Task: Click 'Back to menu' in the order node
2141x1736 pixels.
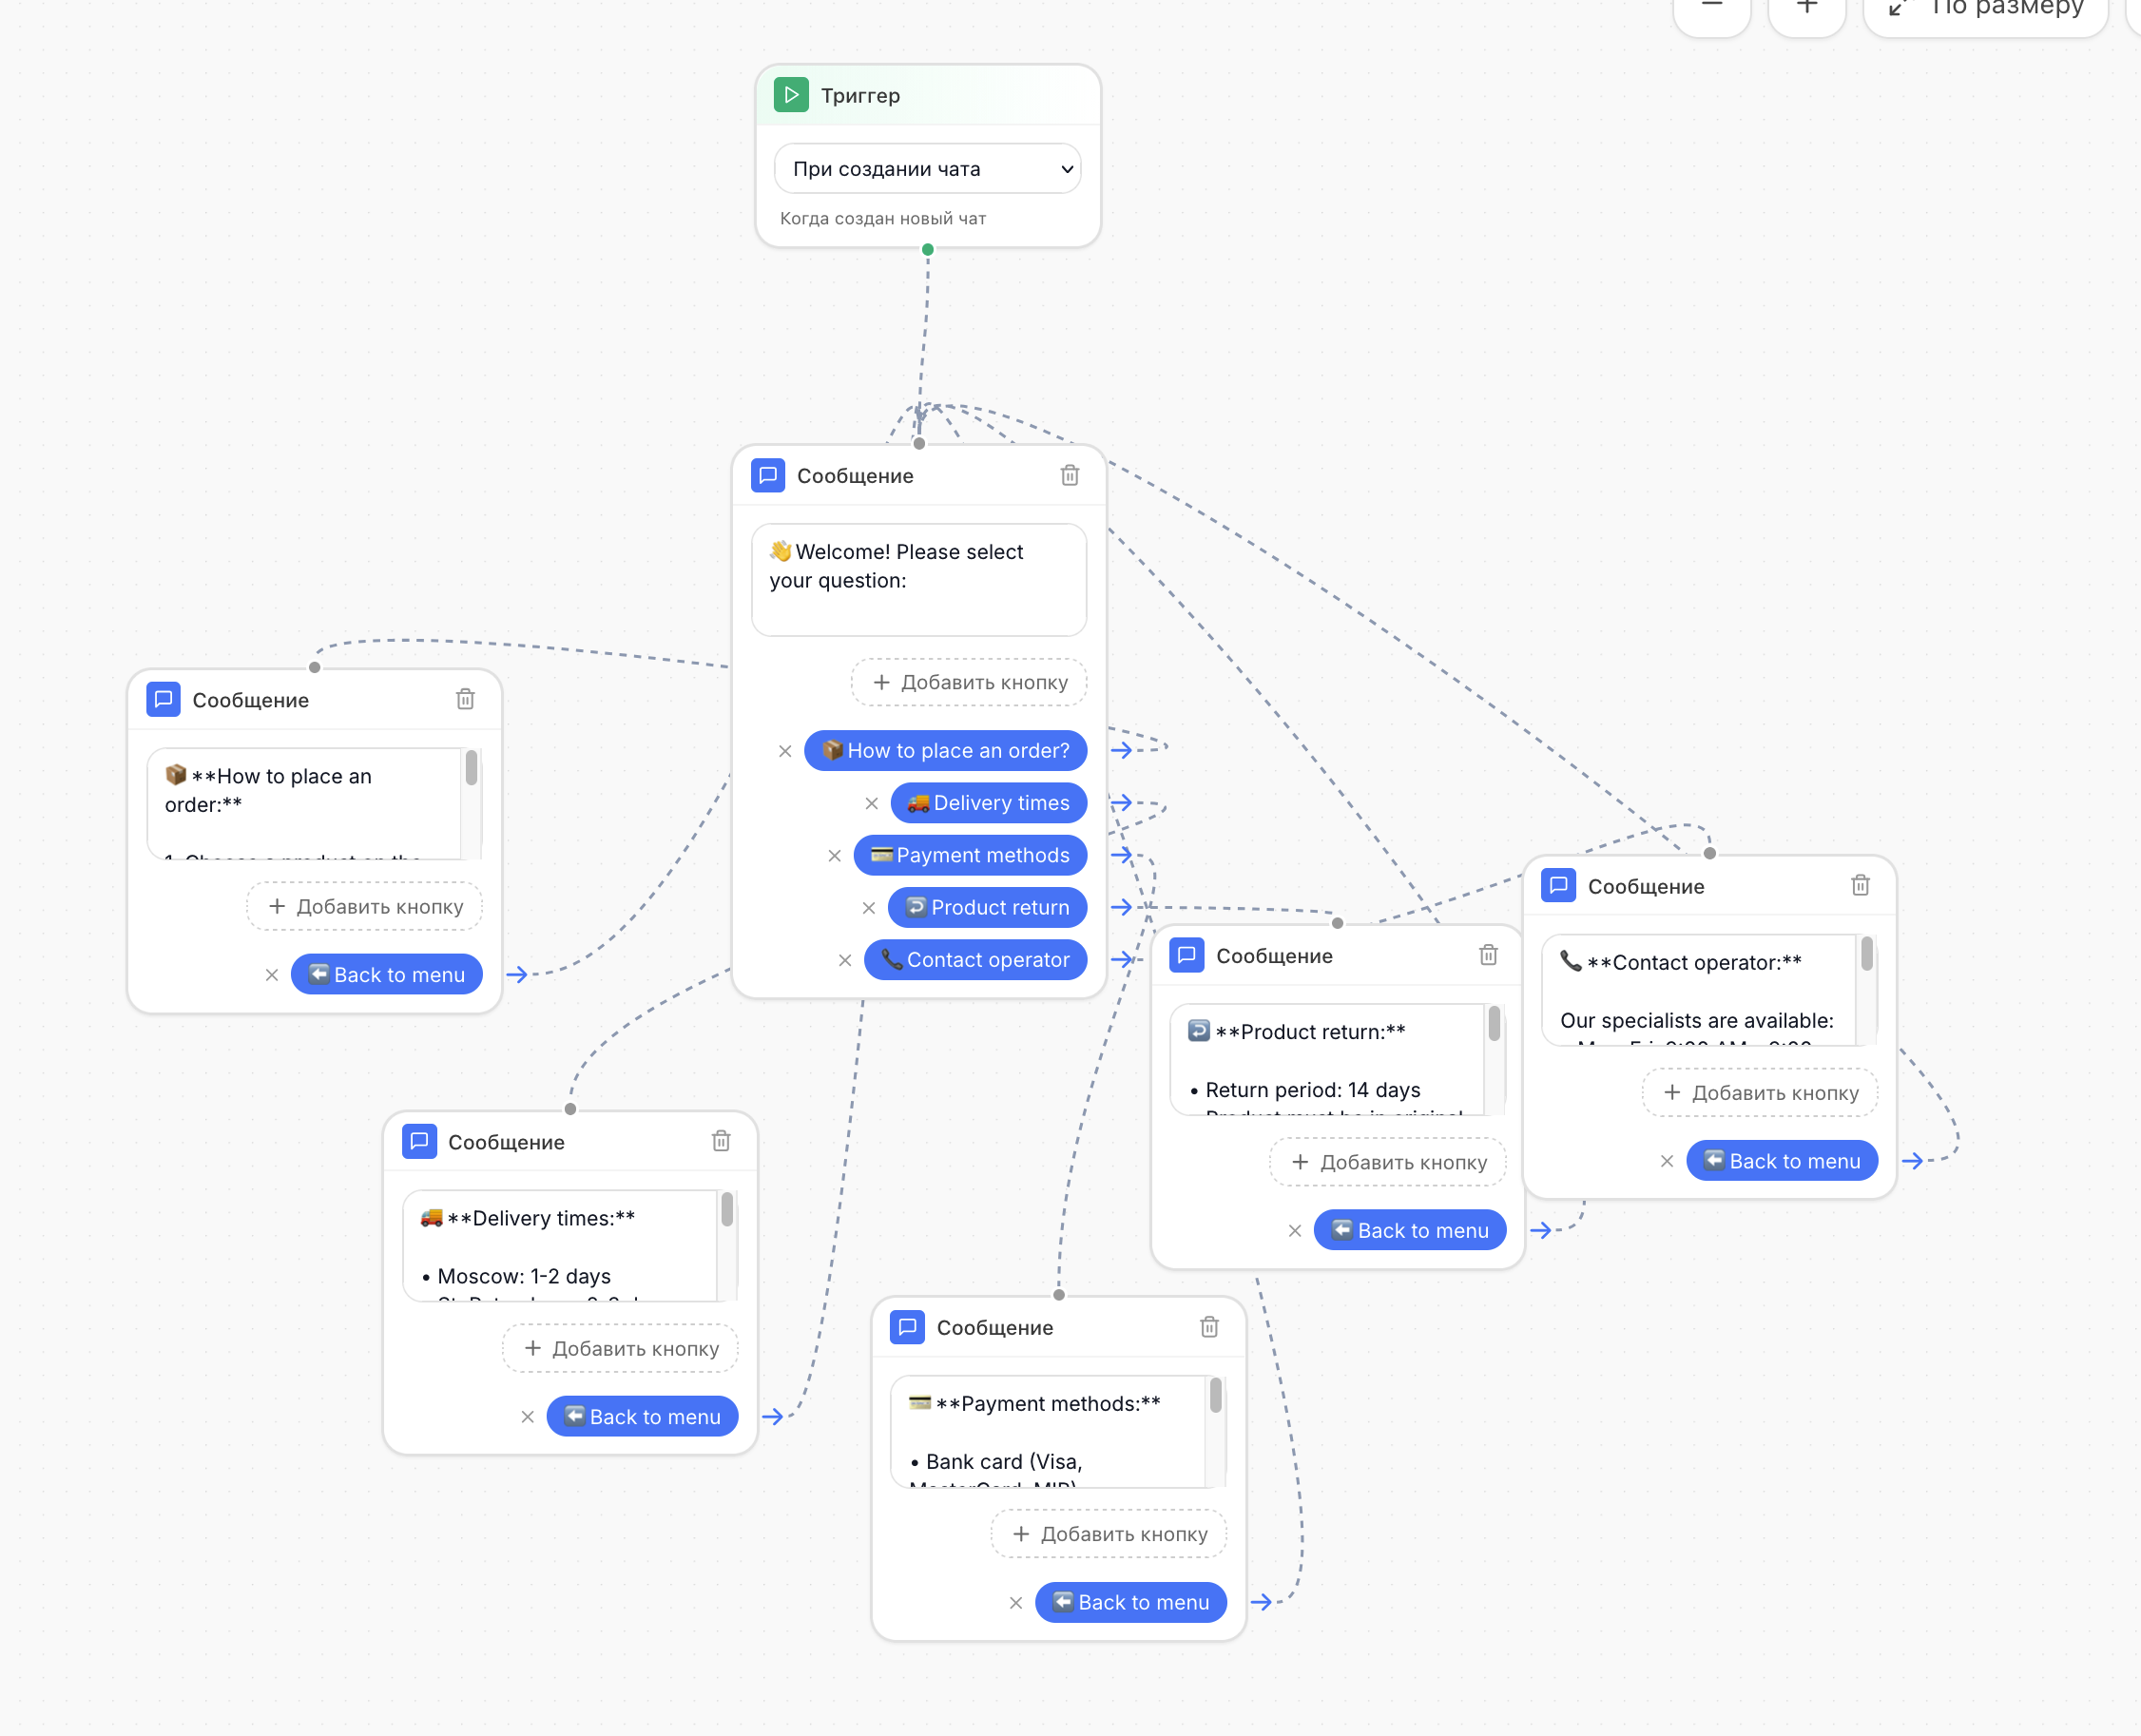Action: point(387,974)
